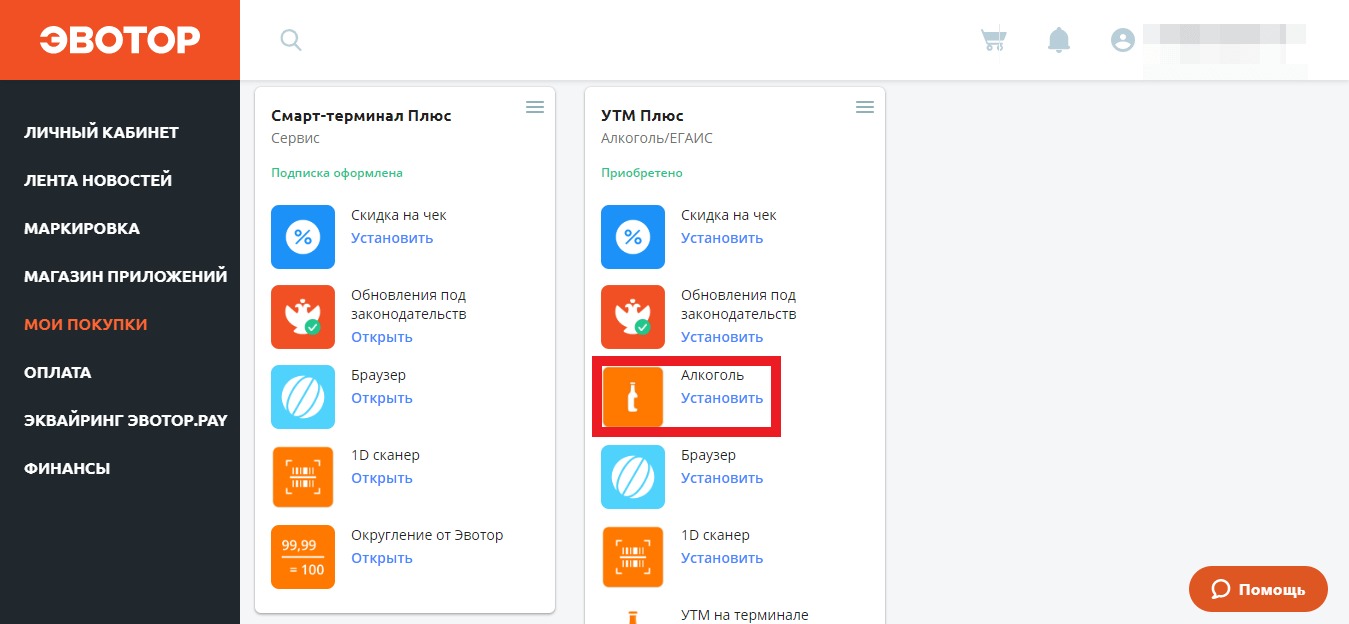Install Скидка на чек in УТМ Плюс

(722, 238)
